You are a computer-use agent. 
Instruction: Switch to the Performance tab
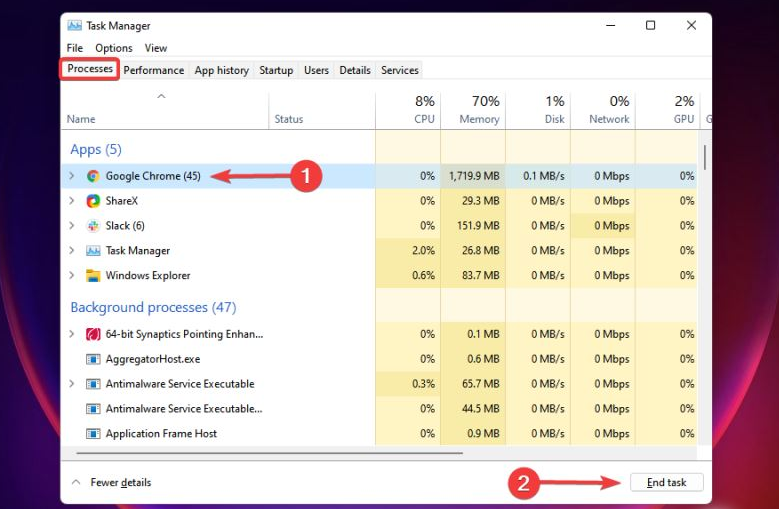[x=154, y=71]
